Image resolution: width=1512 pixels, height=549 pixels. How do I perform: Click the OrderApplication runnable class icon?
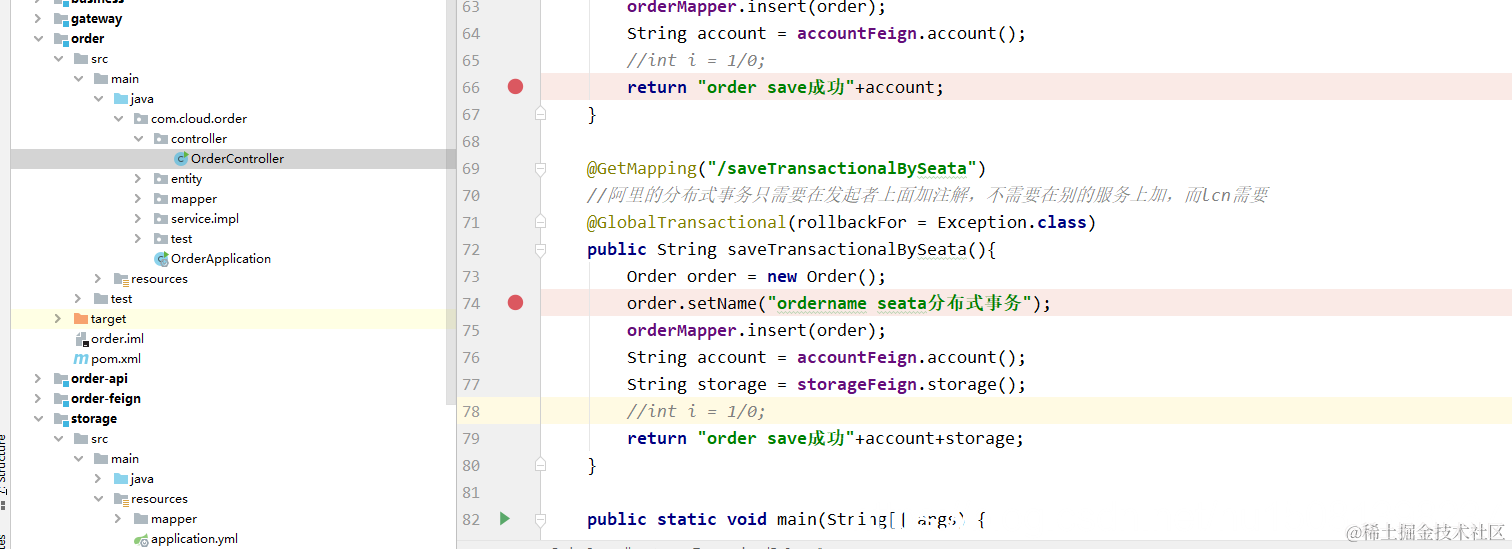pyautogui.click(x=161, y=258)
